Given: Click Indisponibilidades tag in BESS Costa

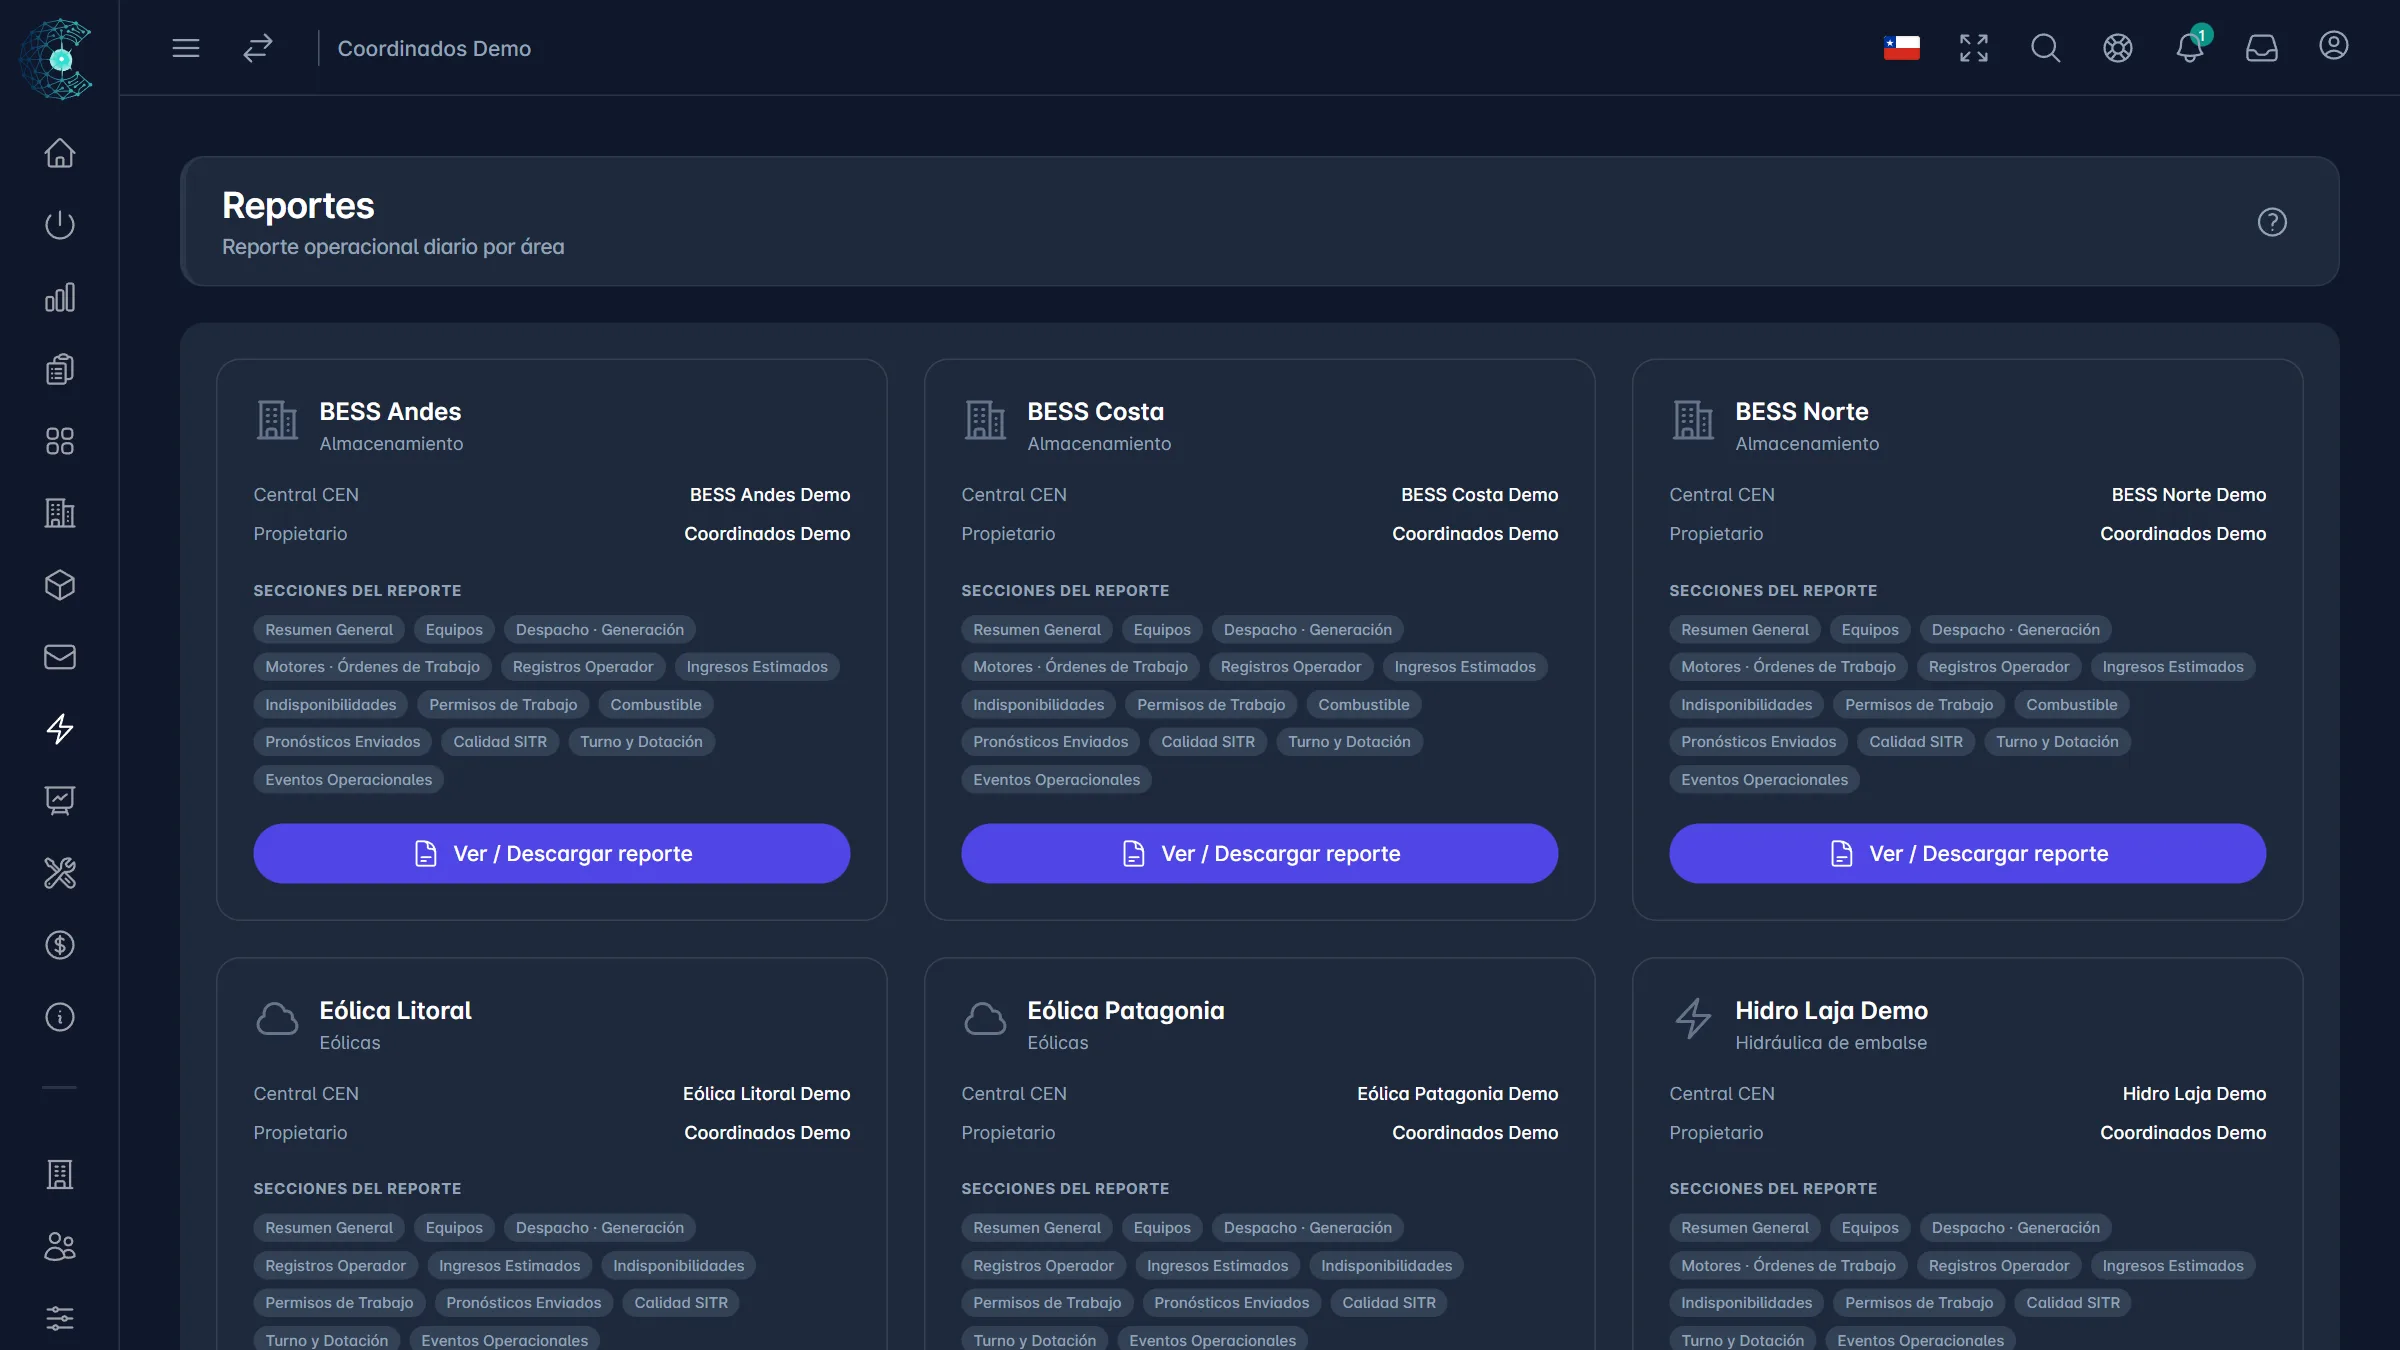Looking at the screenshot, I should tap(1039, 705).
